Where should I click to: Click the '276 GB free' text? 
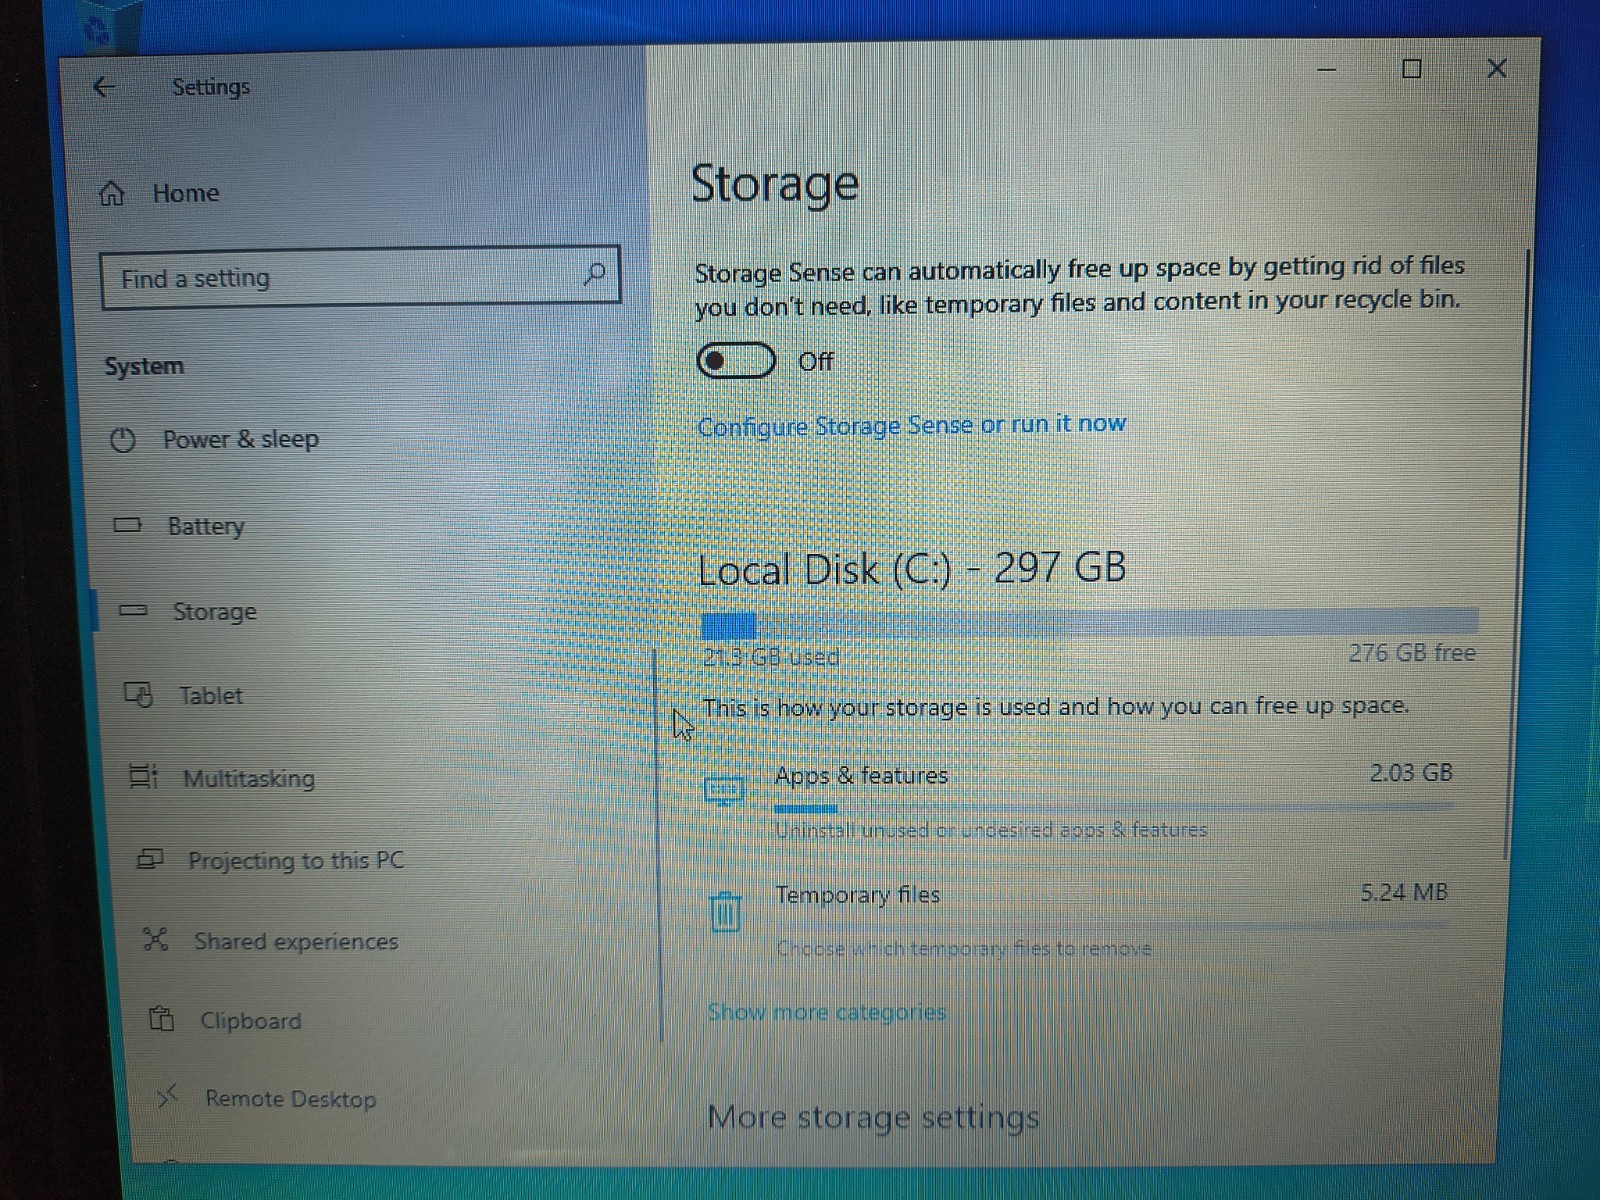pos(1412,653)
